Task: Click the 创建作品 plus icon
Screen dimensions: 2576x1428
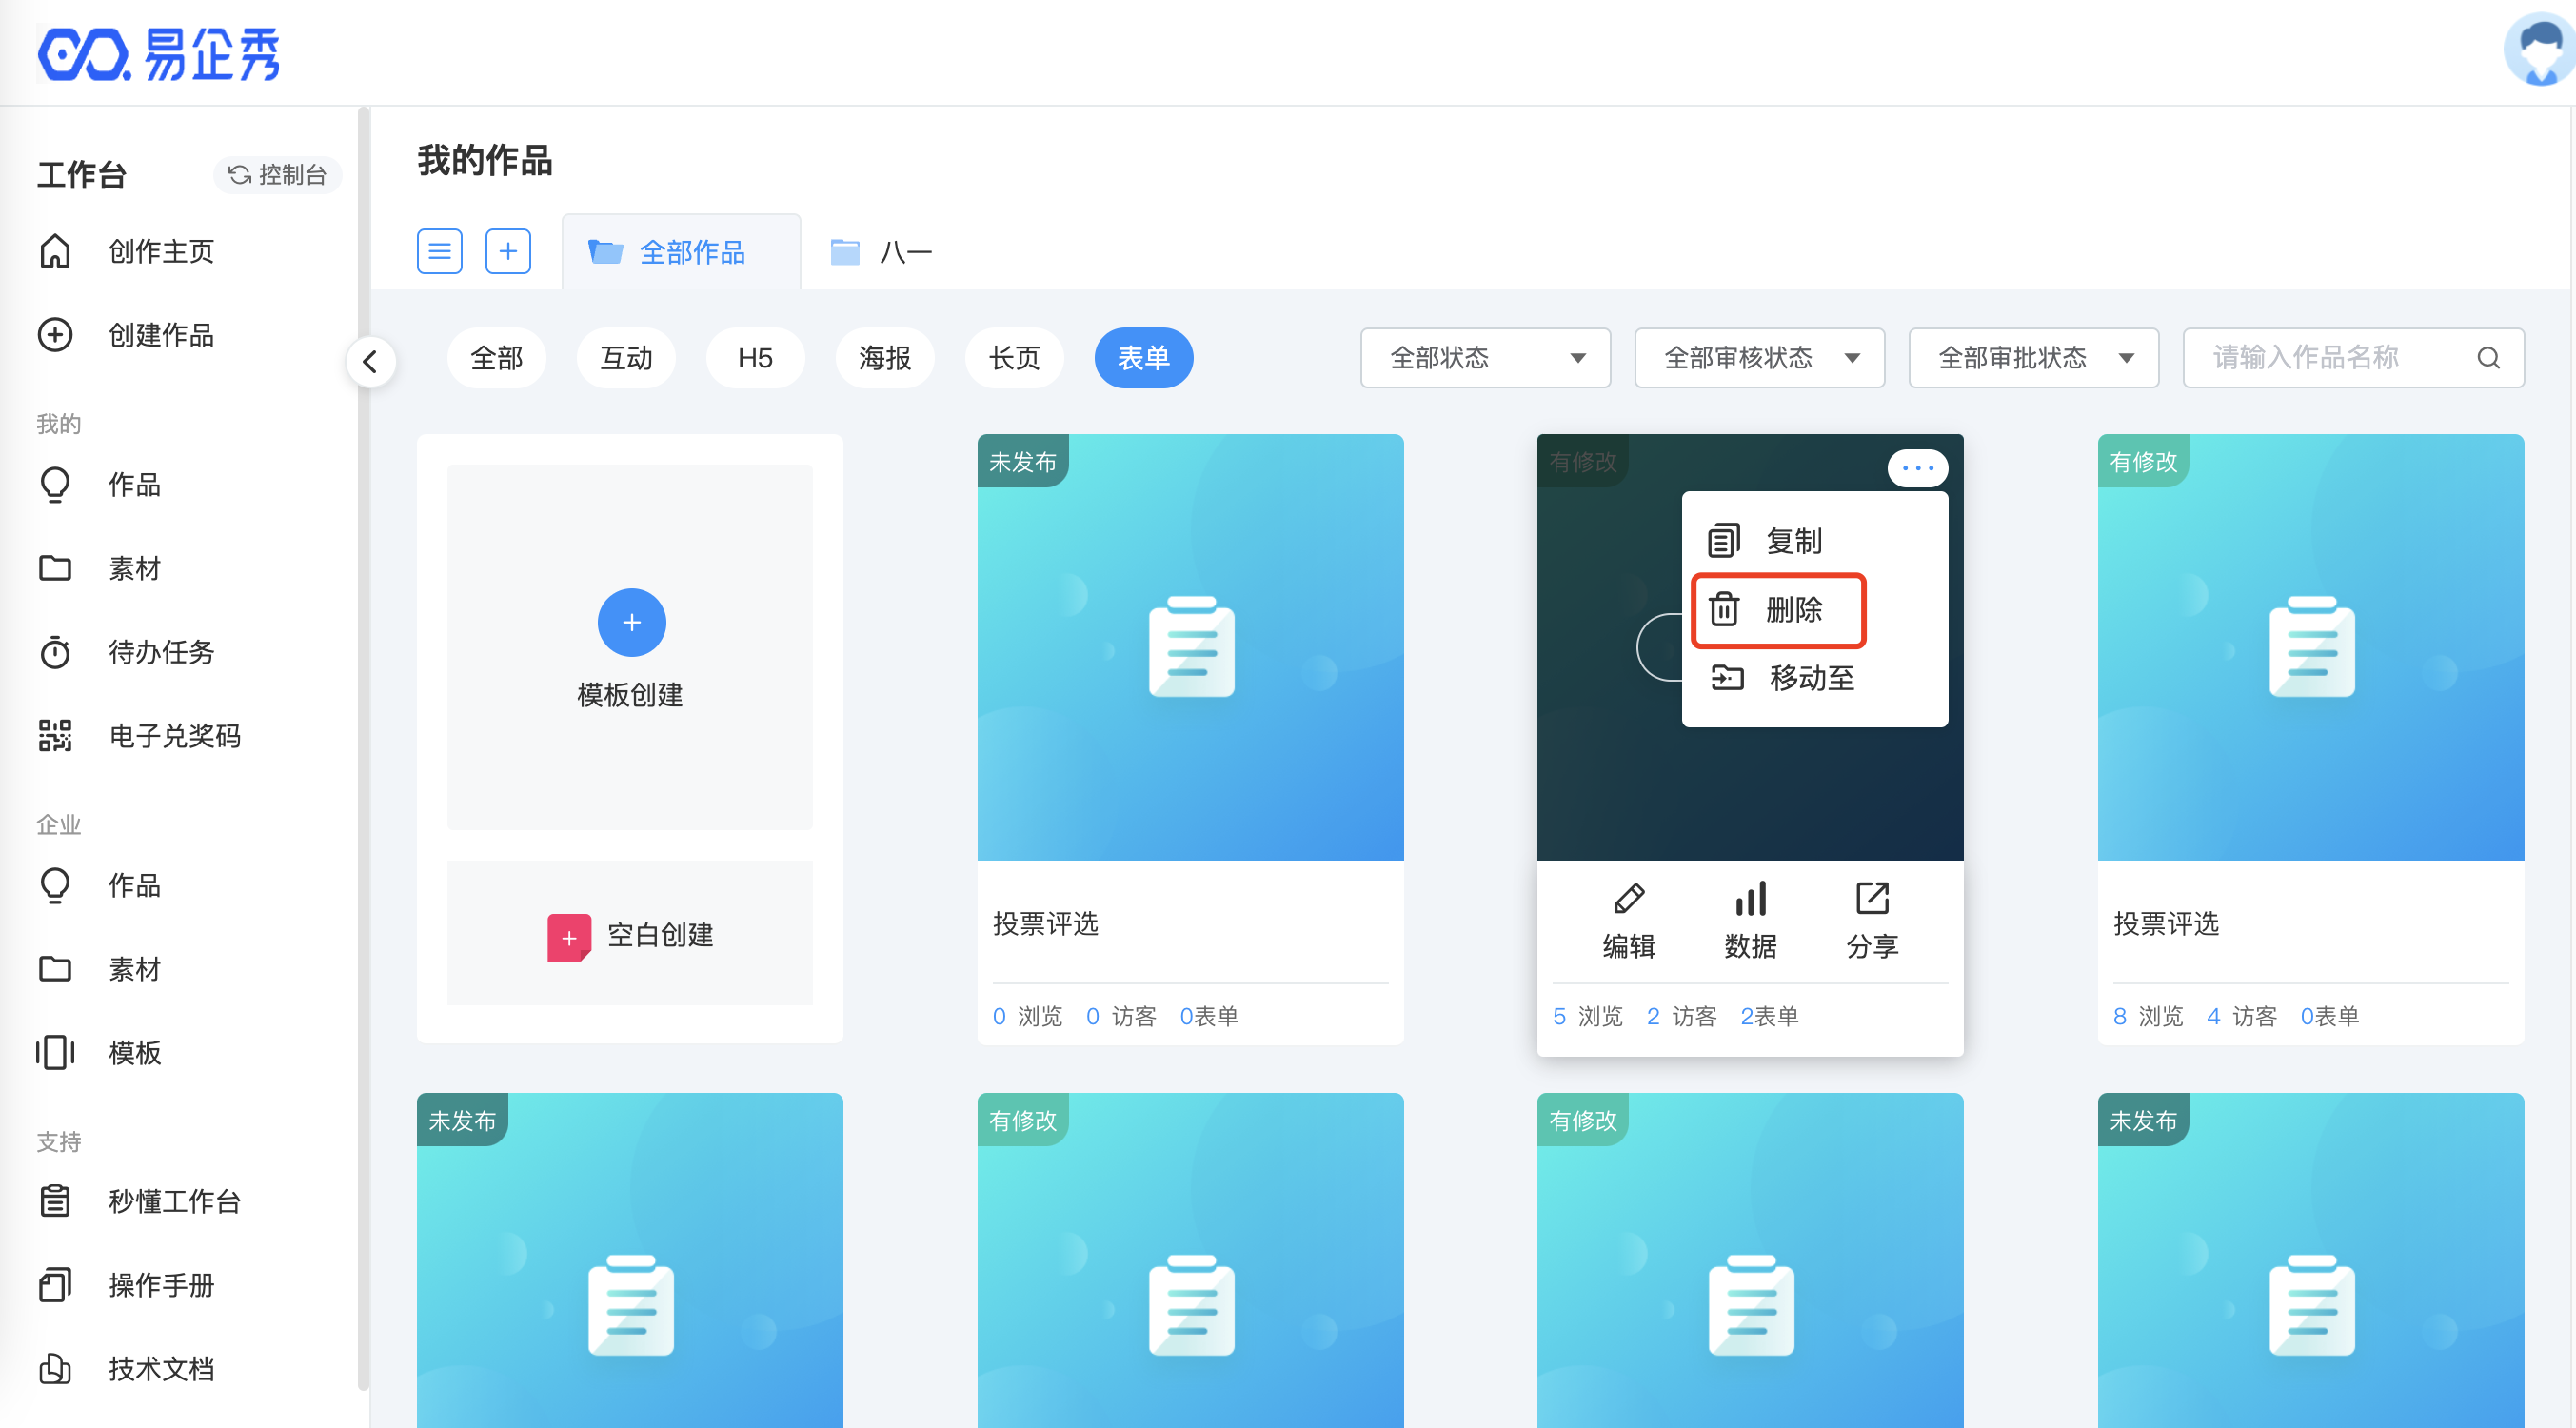Action: [55, 335]
